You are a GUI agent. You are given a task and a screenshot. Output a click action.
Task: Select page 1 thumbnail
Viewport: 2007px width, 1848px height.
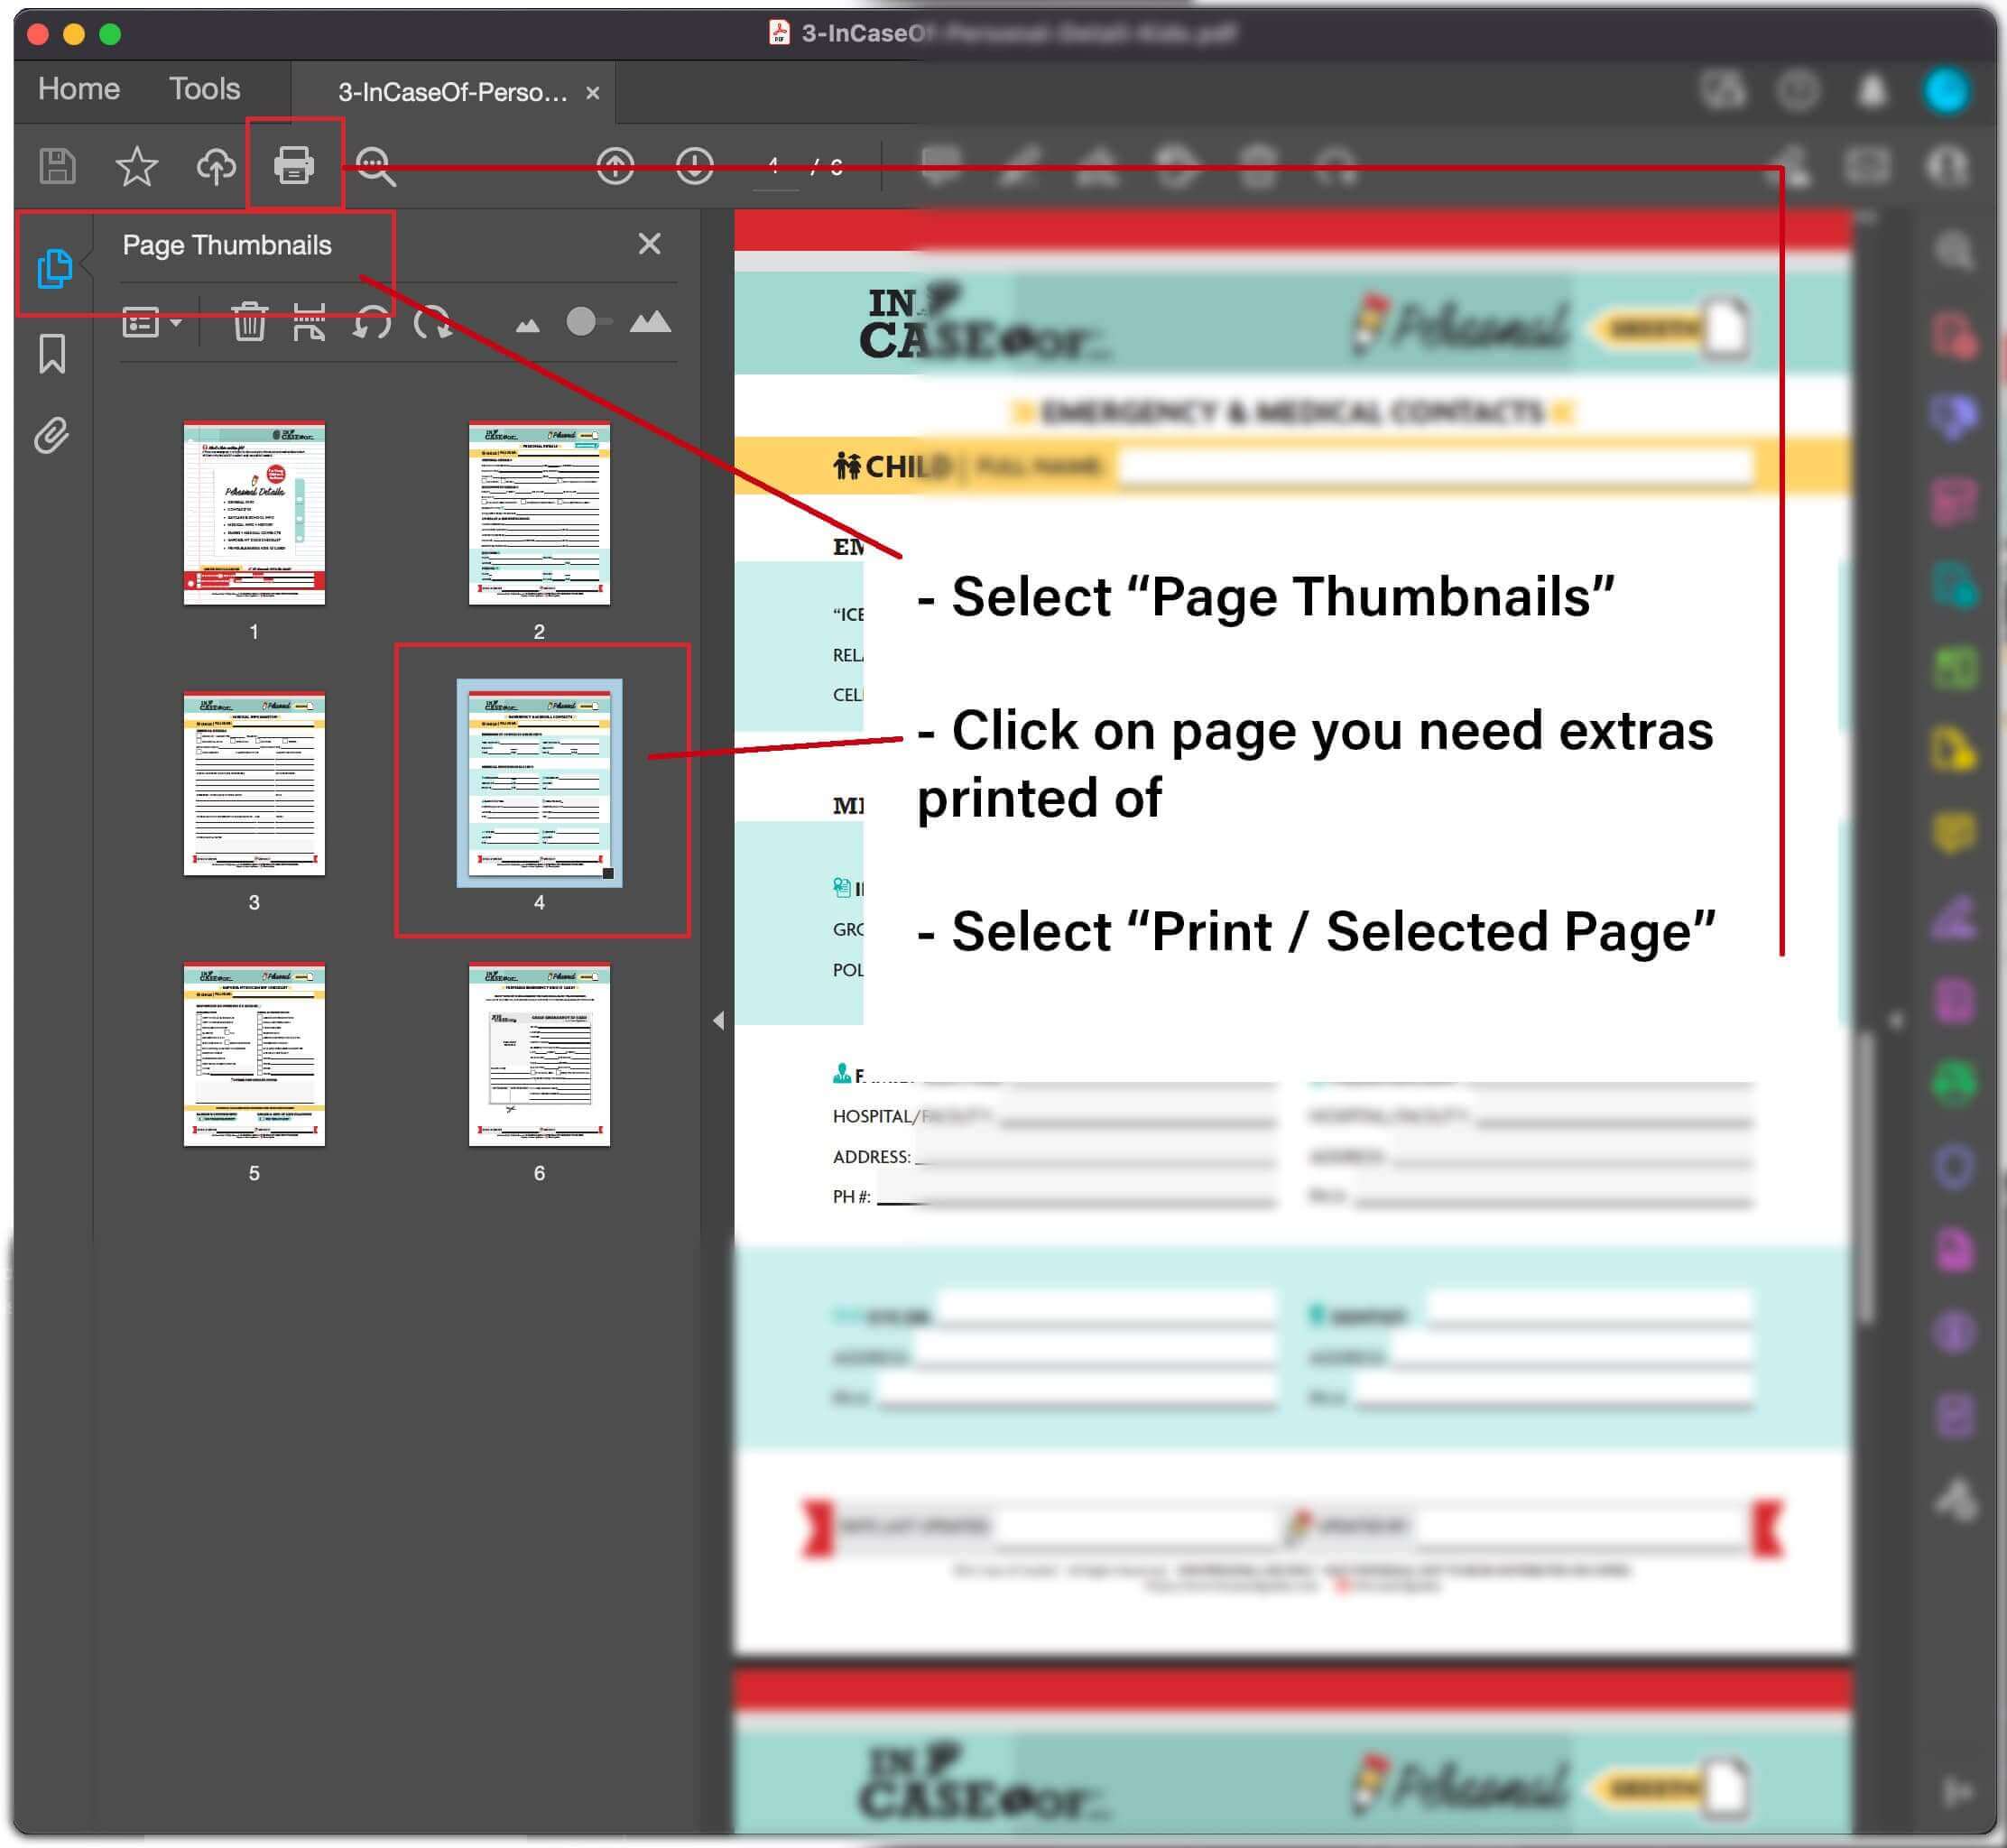click(x=254, y=514)
